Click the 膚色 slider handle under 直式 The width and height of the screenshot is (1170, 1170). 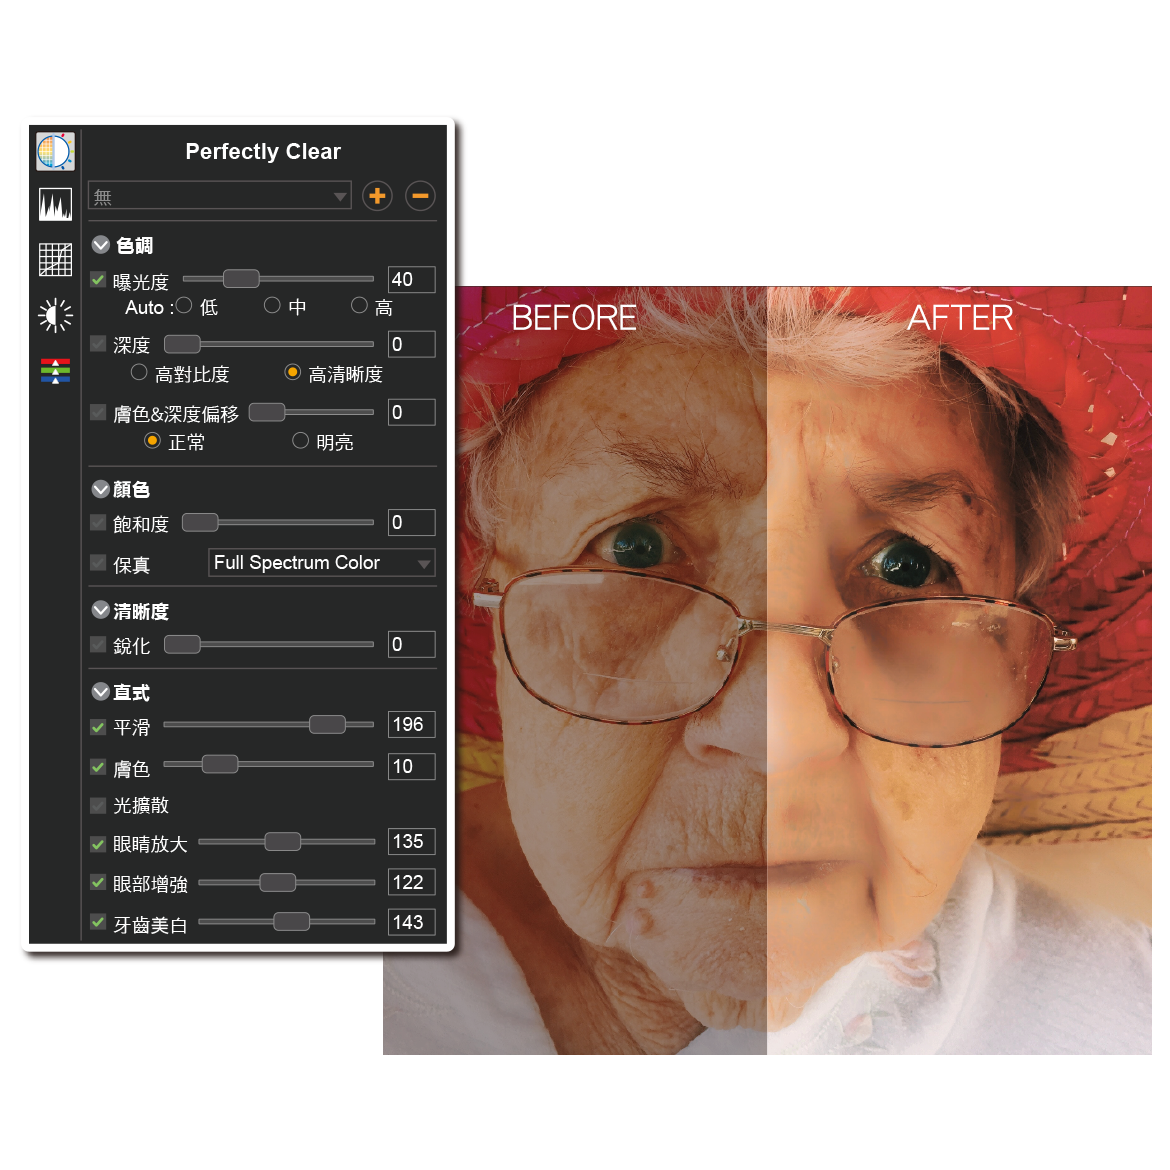point(220,764)
